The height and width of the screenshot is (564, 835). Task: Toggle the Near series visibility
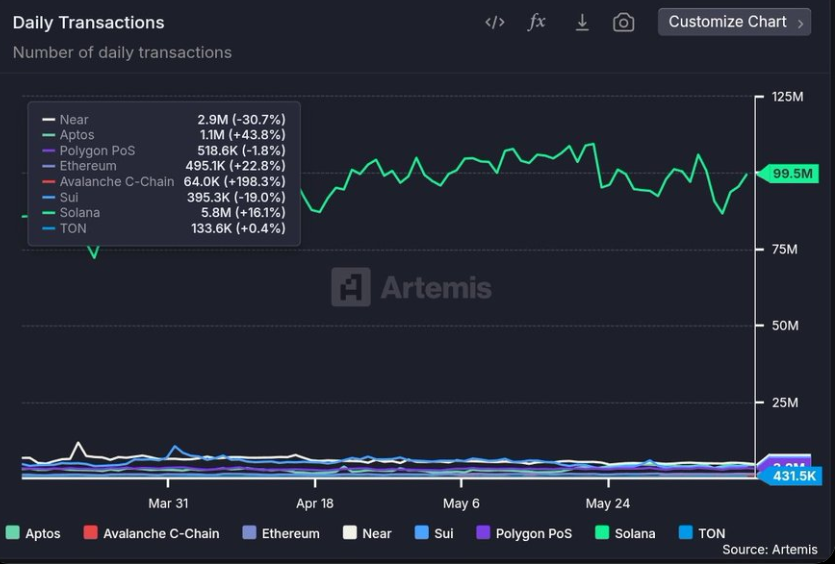(367, 533)
